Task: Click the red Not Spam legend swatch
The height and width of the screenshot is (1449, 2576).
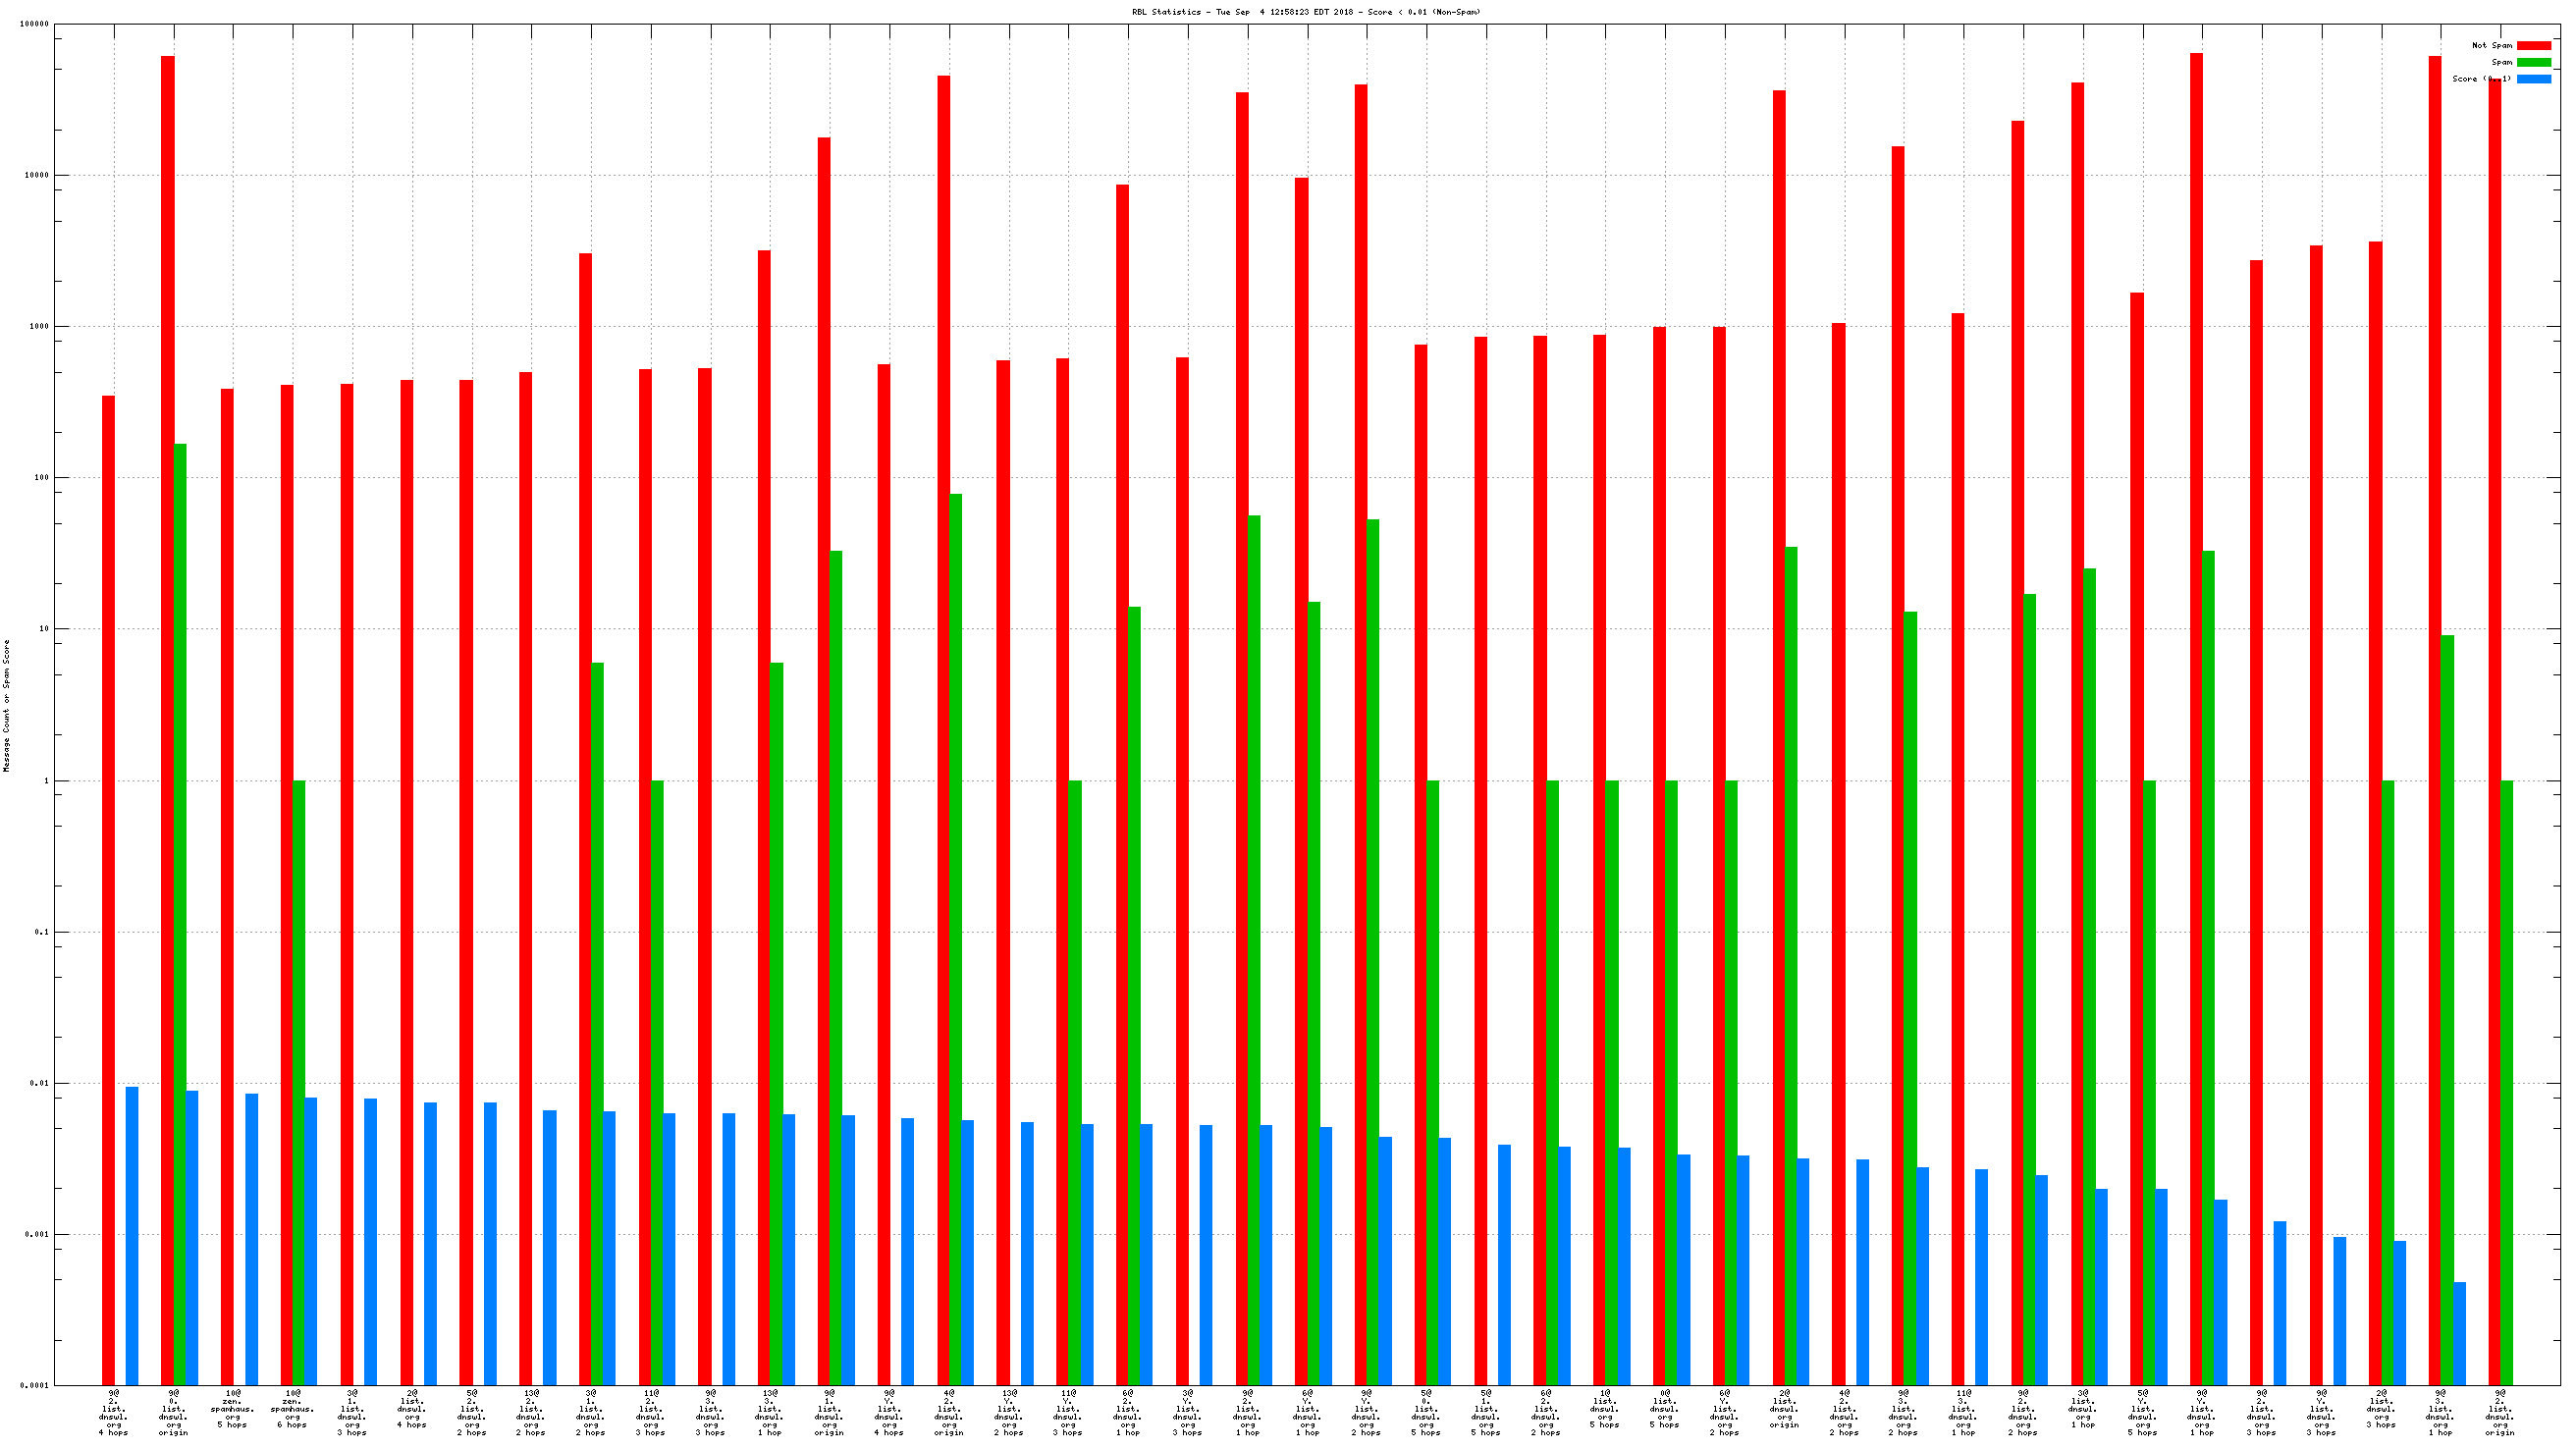Action: click(2533, 45)
